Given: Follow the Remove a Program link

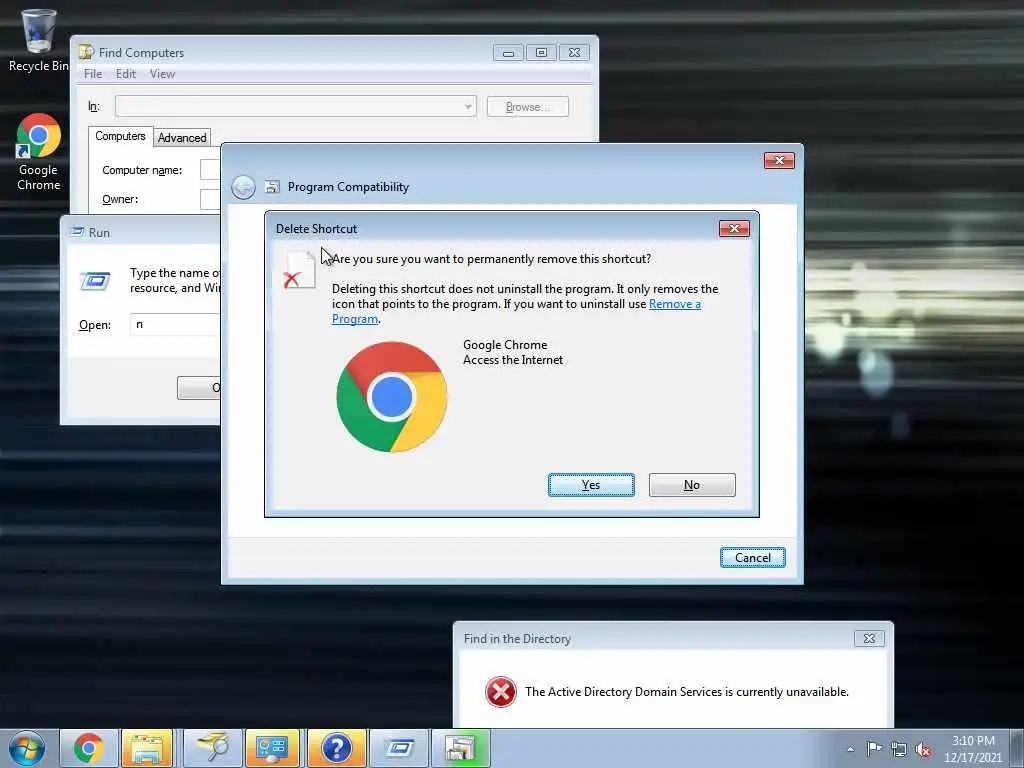Looking at the screenshot, I should [x=675, y=304].
